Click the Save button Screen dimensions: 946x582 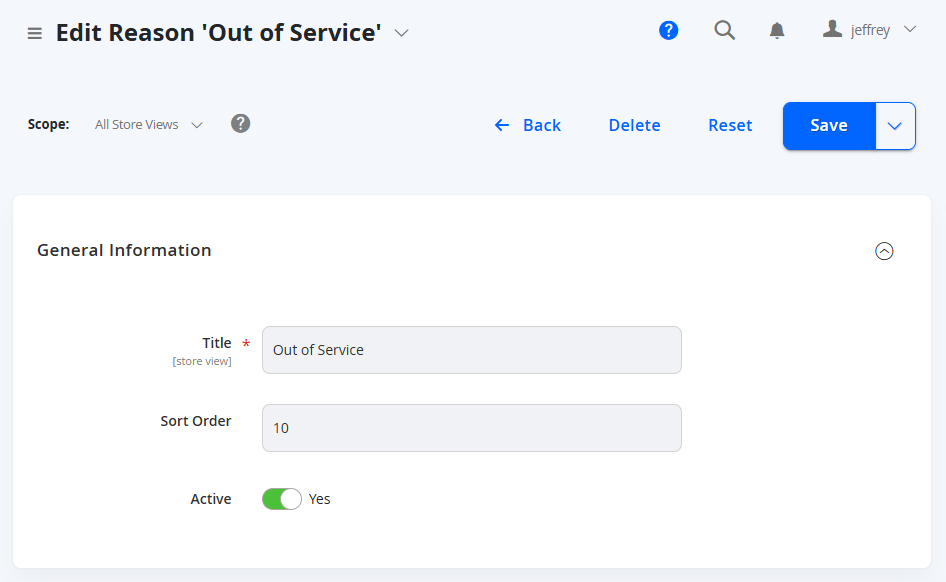[x=829, y=126]
